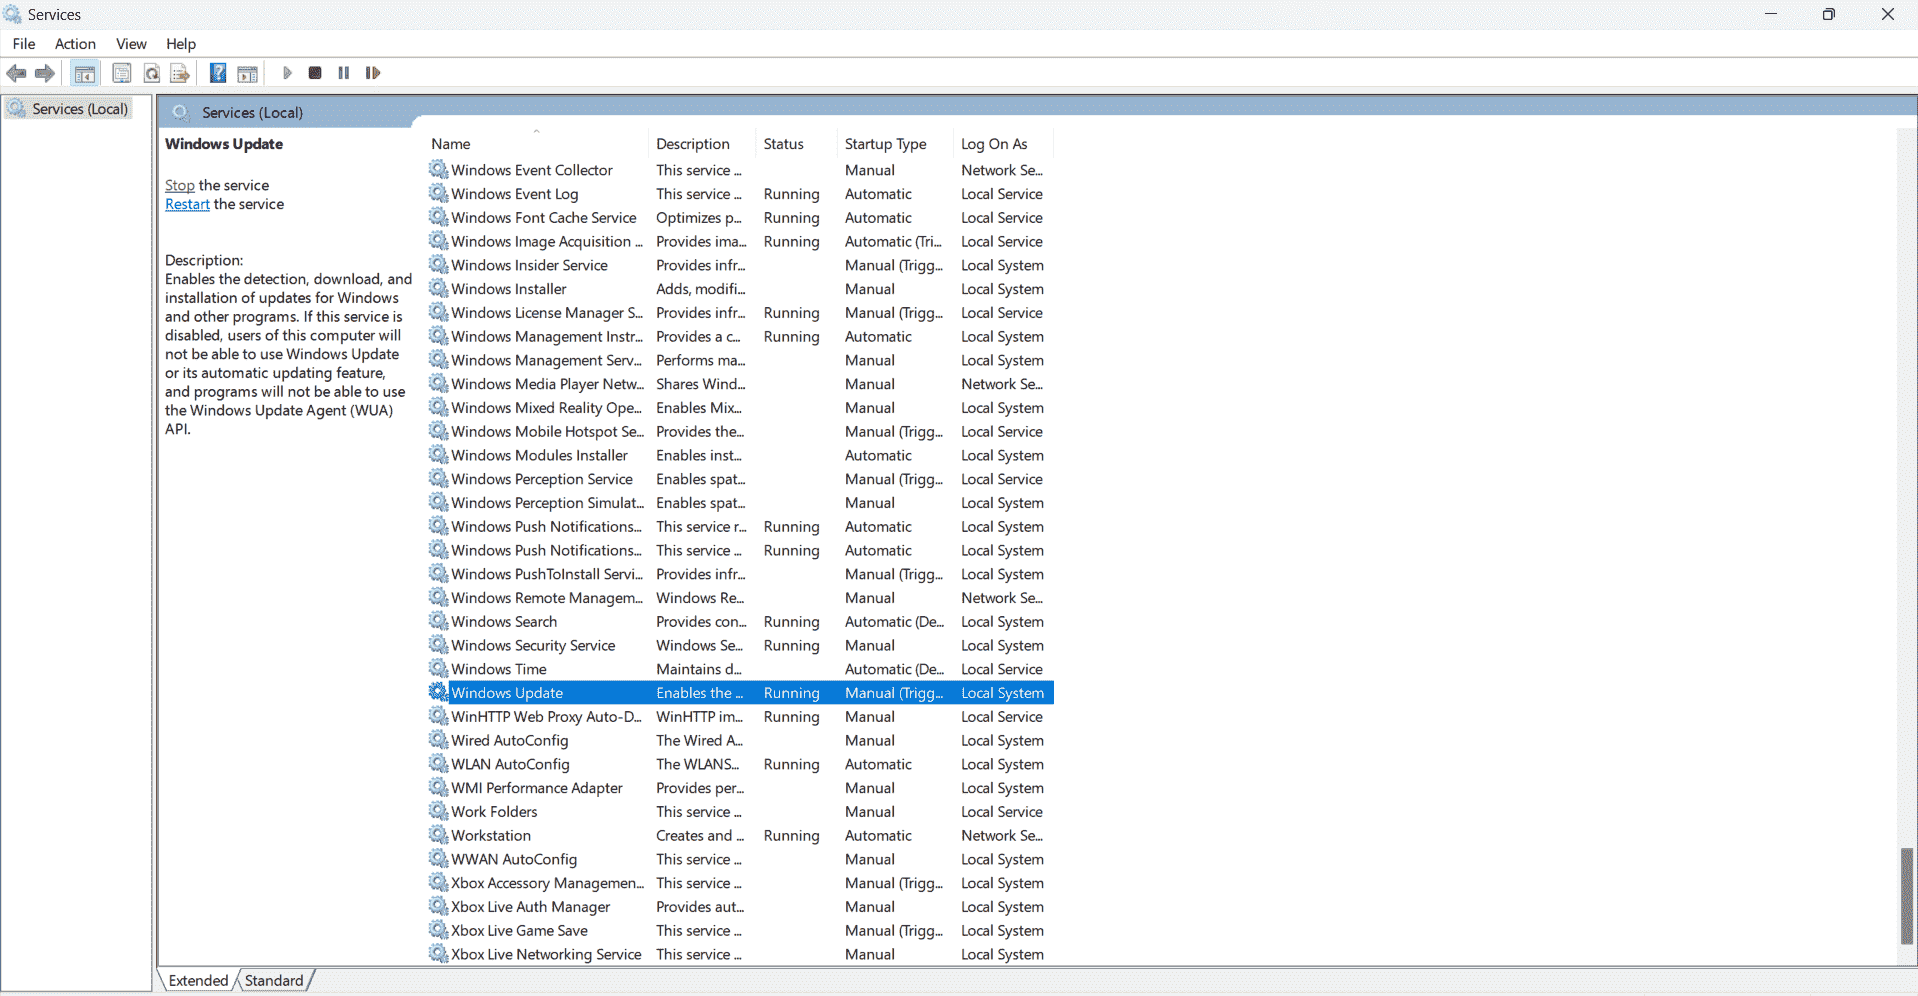The width and height of the screenshot is (1918, 996).
Task: Click the Export List toolbar icon
Action: click(180, 73)
